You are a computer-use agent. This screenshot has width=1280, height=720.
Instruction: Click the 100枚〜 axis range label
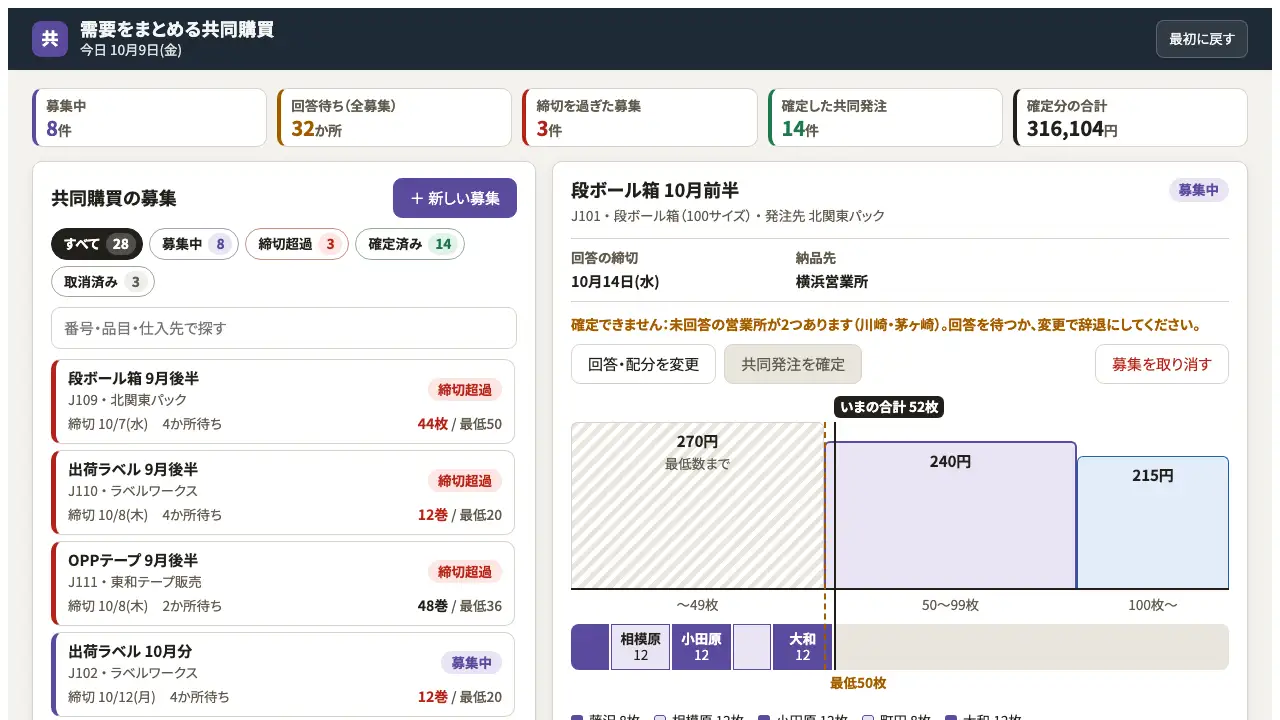click(x=1152, y=605)
